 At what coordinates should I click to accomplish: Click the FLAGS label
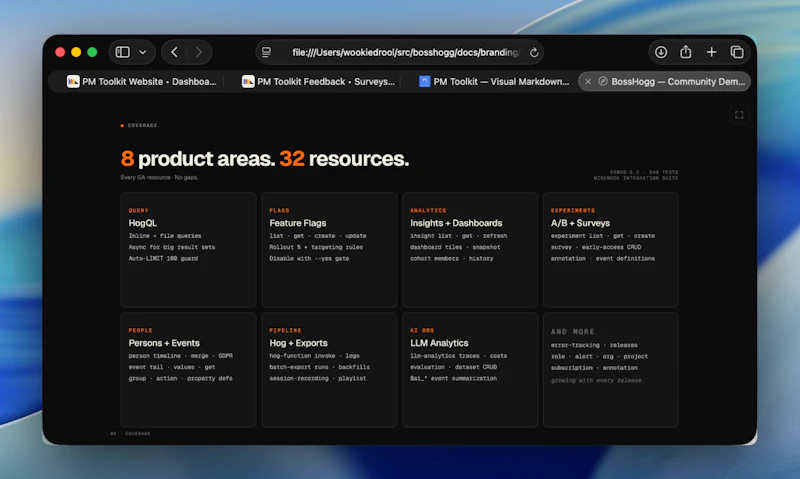tap(279, 210)
